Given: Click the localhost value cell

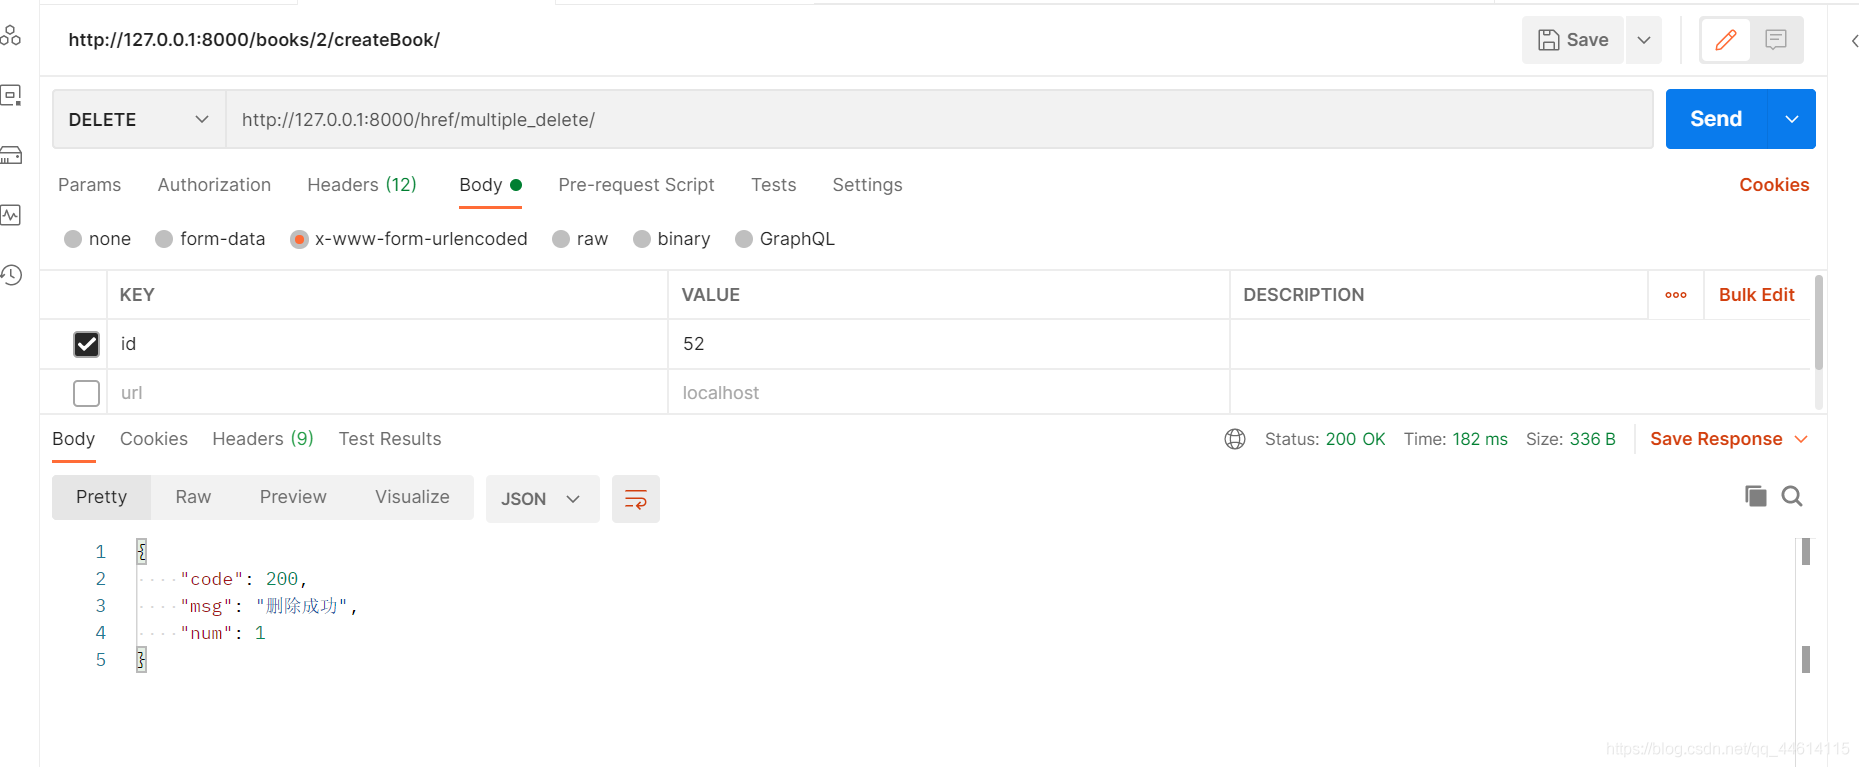Looking at the screenshot, I should click(x=948, y=392).
